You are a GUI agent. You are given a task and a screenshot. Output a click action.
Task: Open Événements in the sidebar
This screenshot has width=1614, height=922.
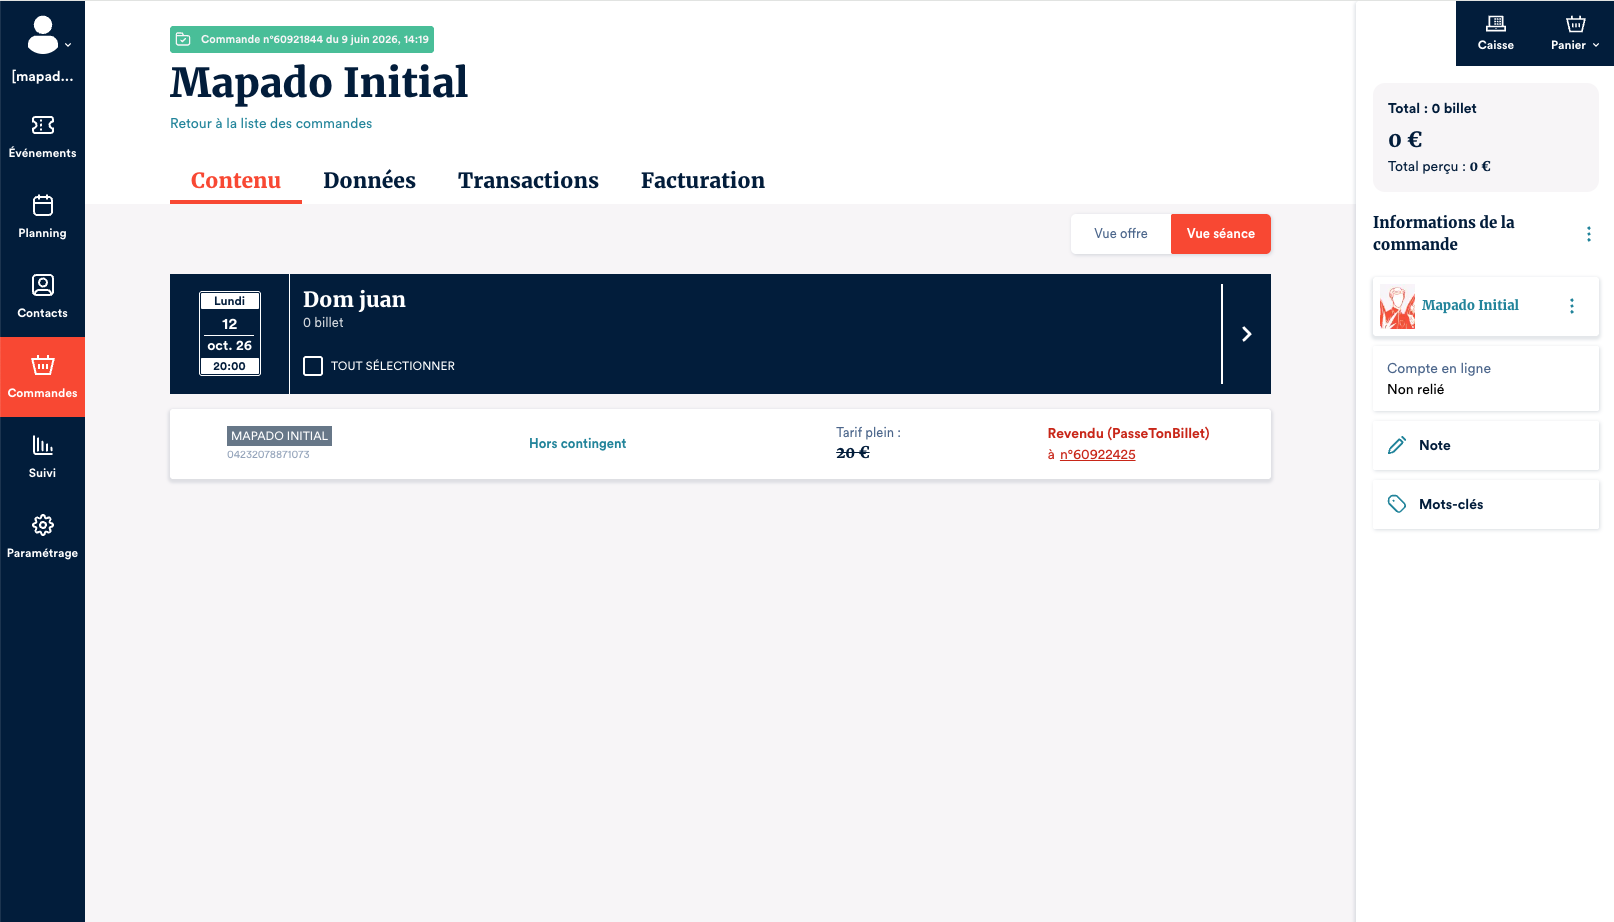(42, 137)
